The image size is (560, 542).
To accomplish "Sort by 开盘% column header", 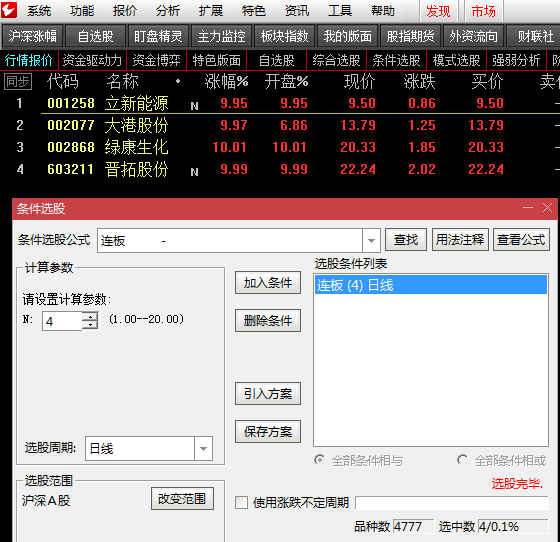I will coord(286,82).
